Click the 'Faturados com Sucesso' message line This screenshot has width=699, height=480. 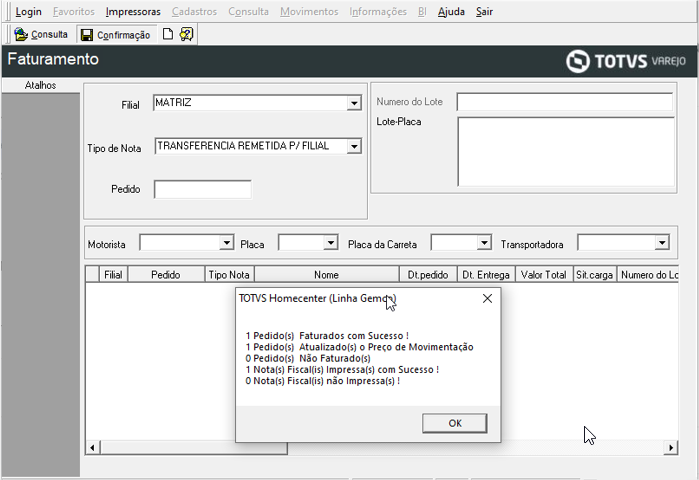click(x=327, y=336)
